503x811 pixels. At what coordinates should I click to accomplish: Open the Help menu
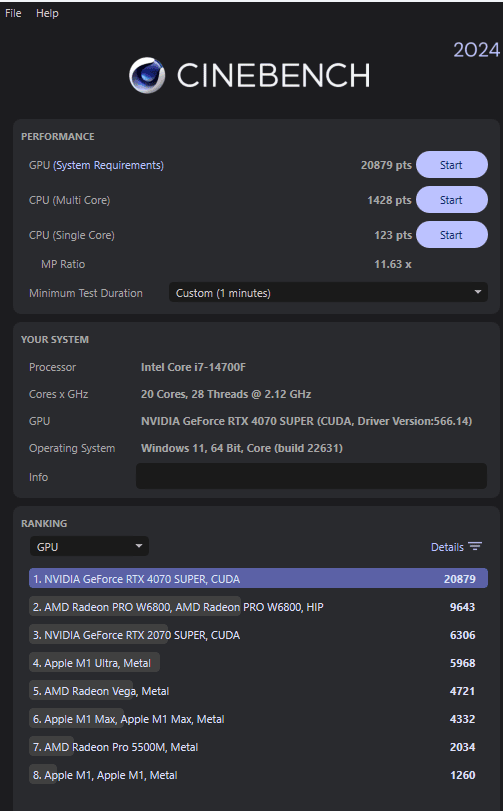tap(47, 13)
